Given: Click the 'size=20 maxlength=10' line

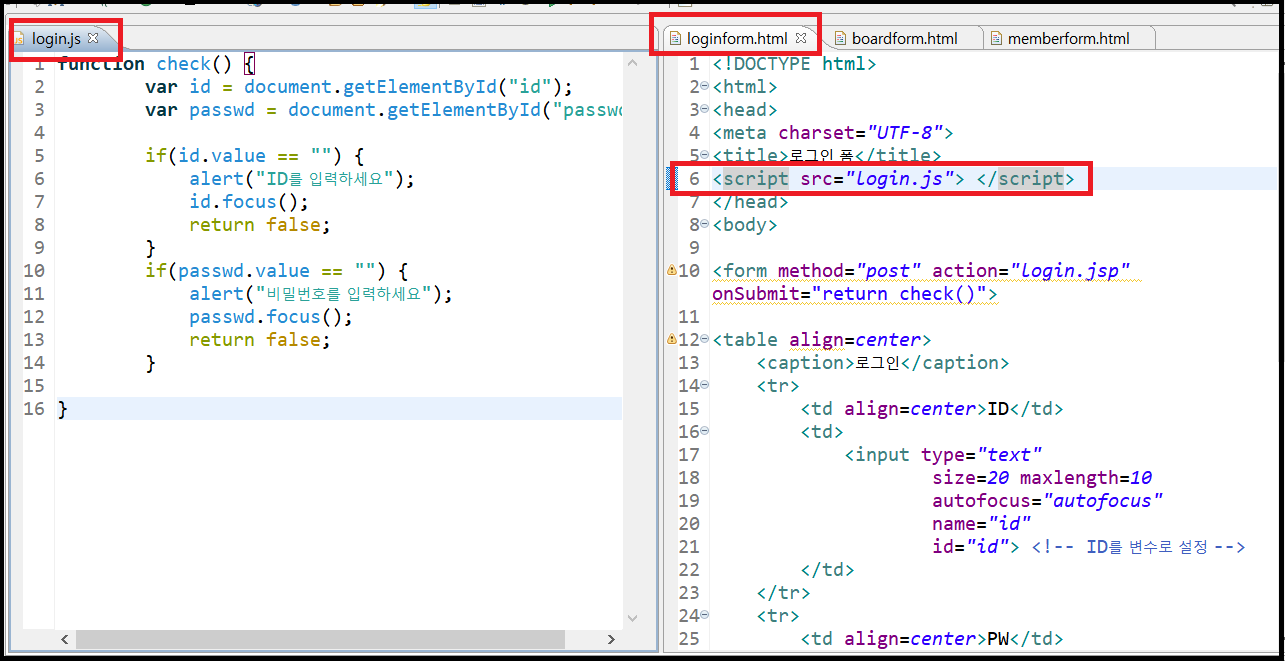Looking at the screenshot, I should [x=1042, y=478].
